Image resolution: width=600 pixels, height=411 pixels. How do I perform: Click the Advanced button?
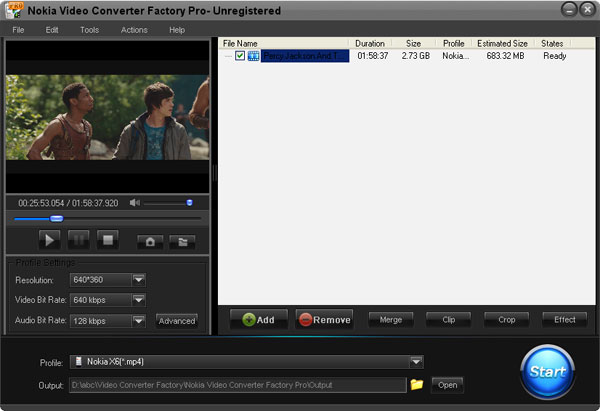tap(177, 321)
